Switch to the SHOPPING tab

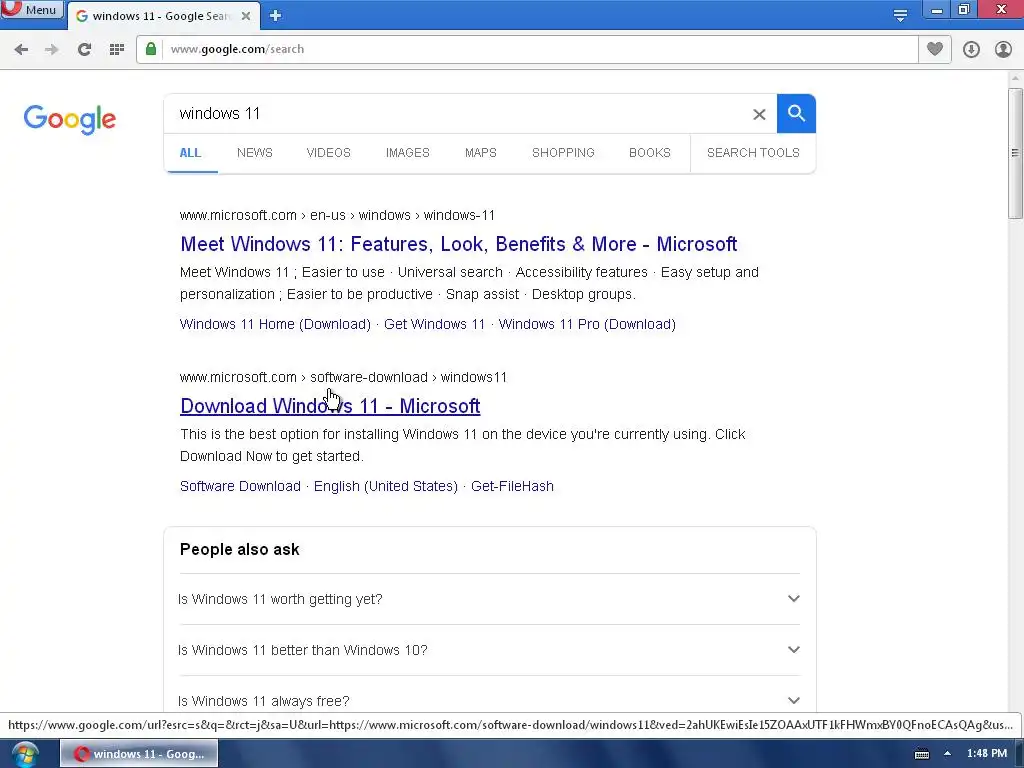point(563,153)
